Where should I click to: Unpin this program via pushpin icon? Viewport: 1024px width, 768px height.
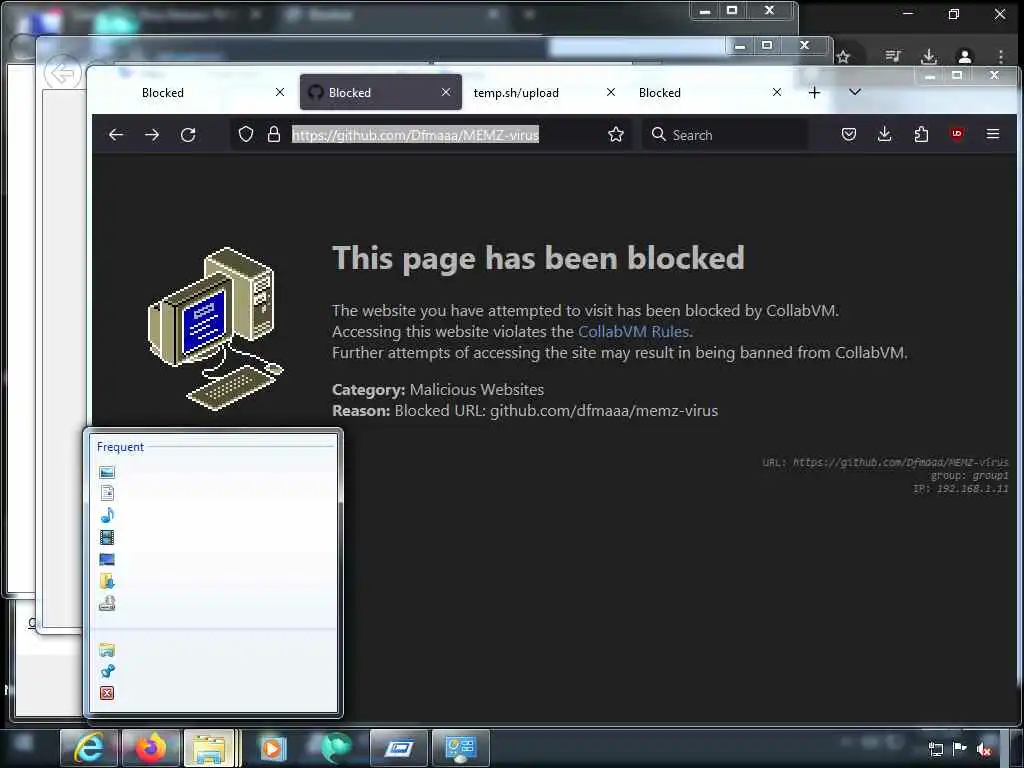coord(107,671)
